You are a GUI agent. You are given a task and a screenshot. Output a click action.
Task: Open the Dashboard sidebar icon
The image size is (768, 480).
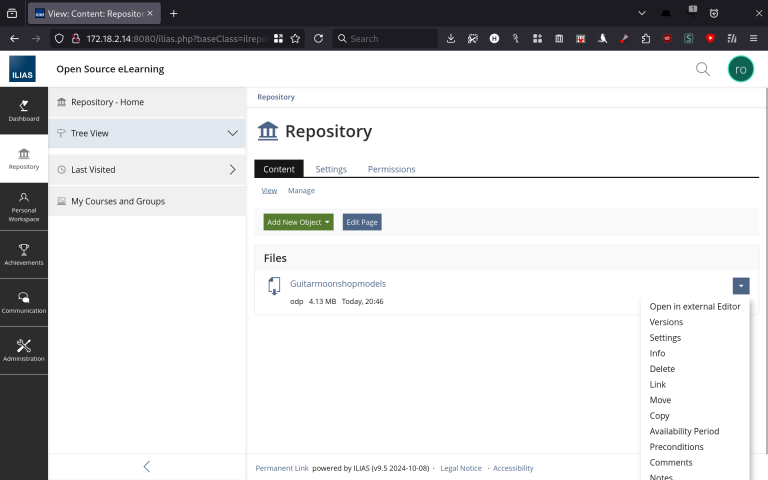(x=24, y=110)
